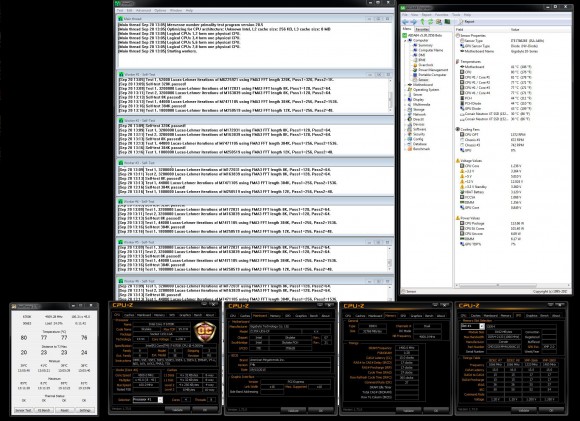Click the AIDA64 green up-level arrow

click(422, 22)
